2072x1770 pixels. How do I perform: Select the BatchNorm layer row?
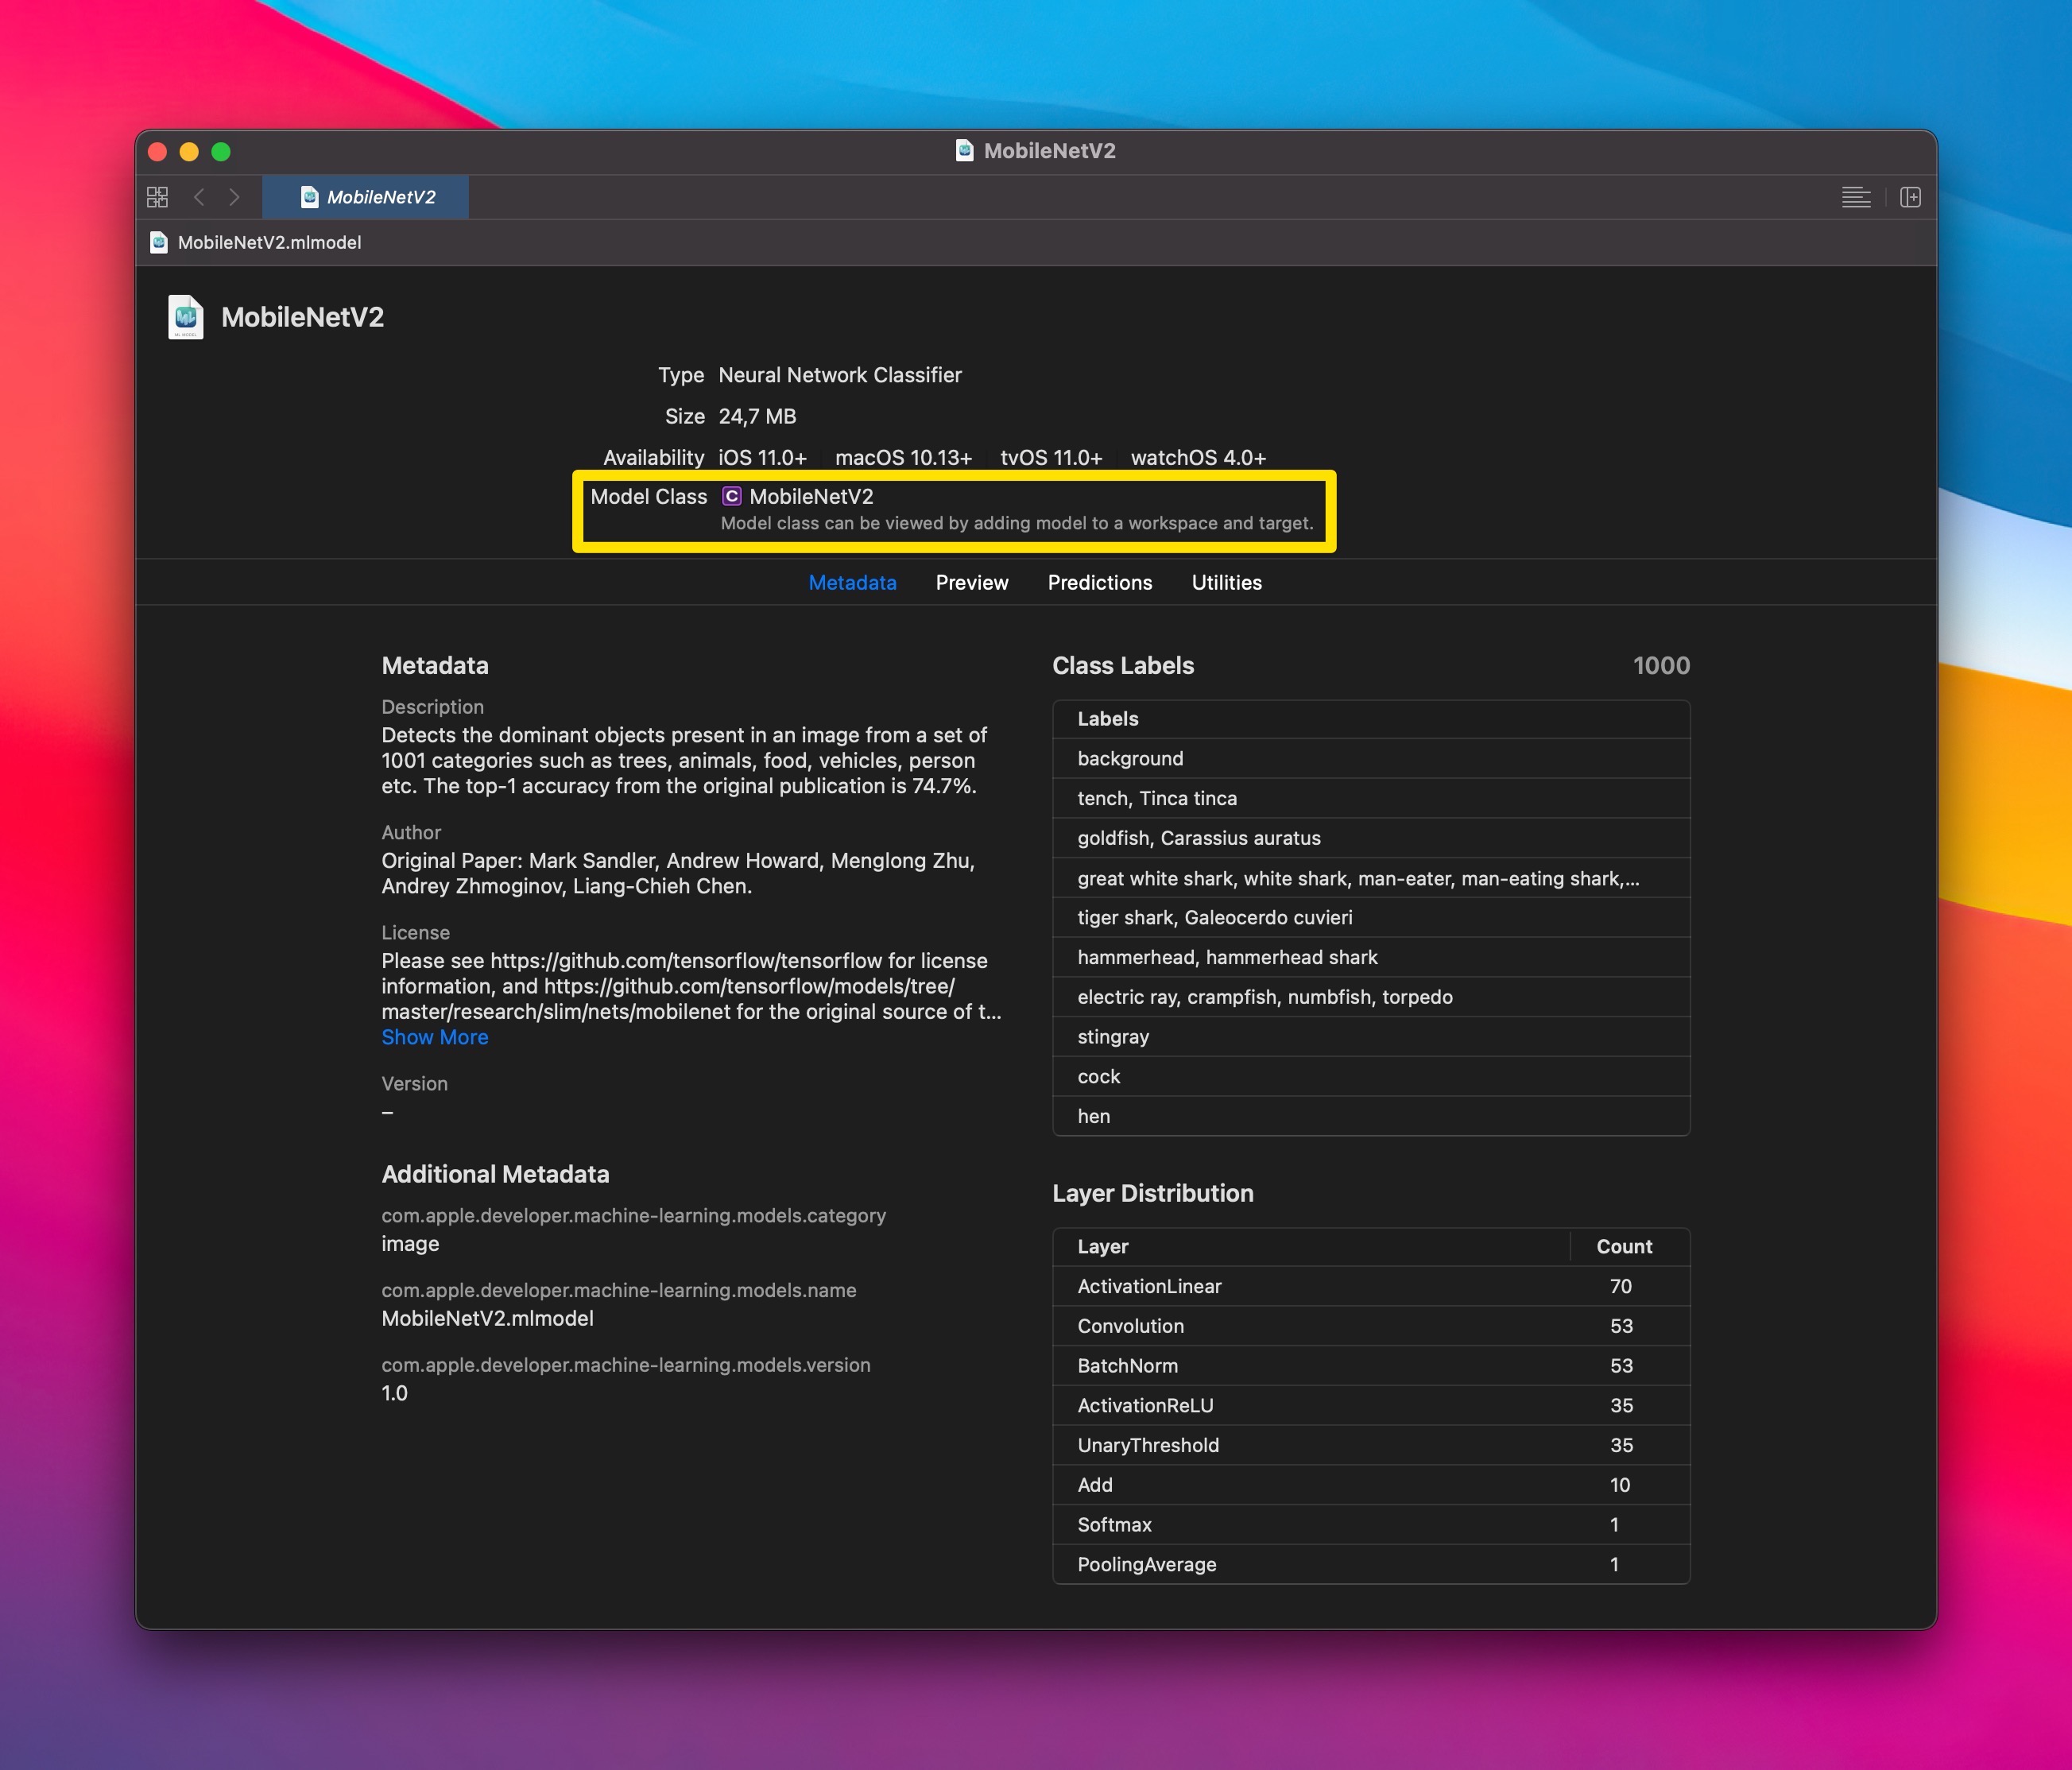pos(1371,1366)
